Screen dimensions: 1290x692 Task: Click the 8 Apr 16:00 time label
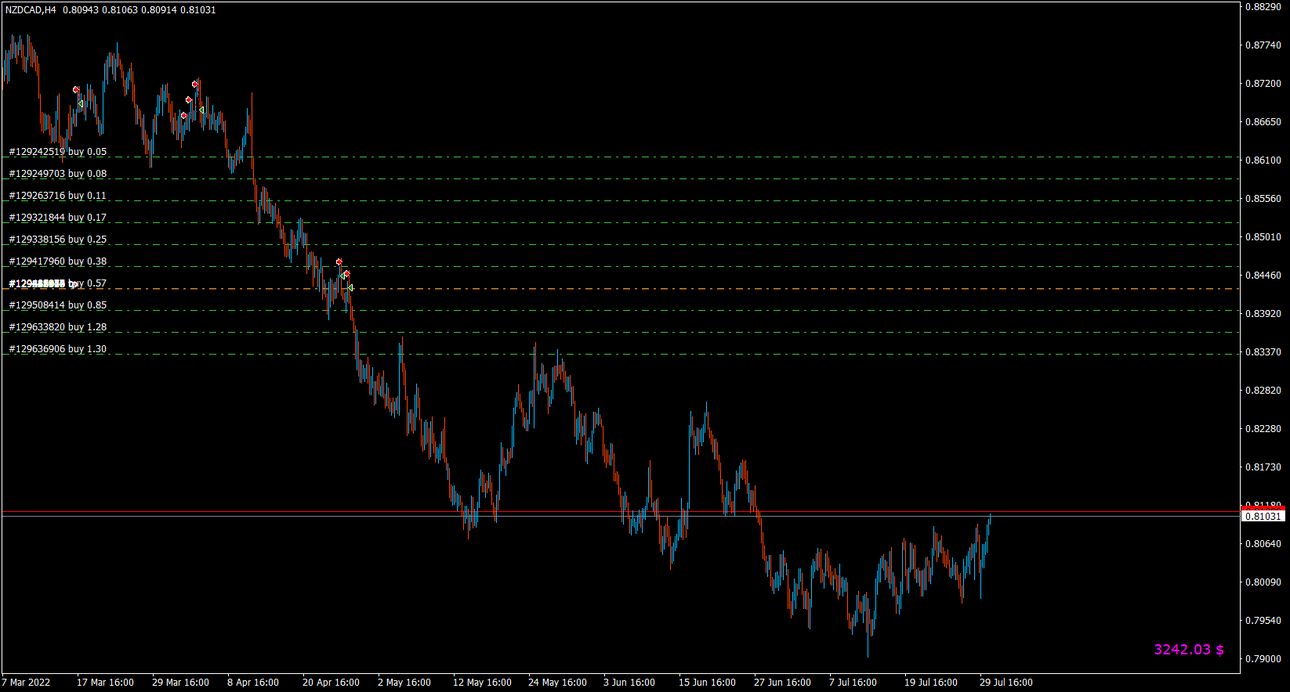(253, 683)
